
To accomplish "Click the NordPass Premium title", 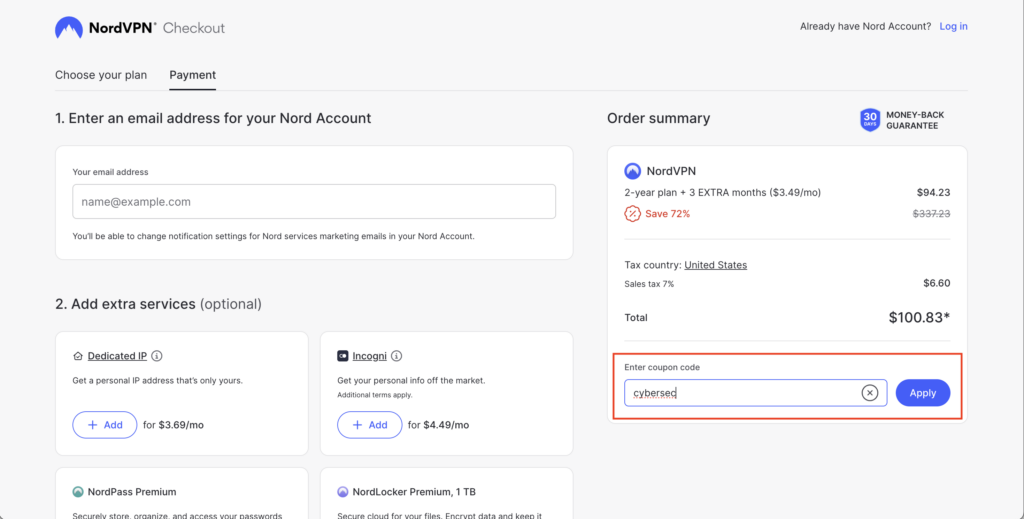I will 132,492.
